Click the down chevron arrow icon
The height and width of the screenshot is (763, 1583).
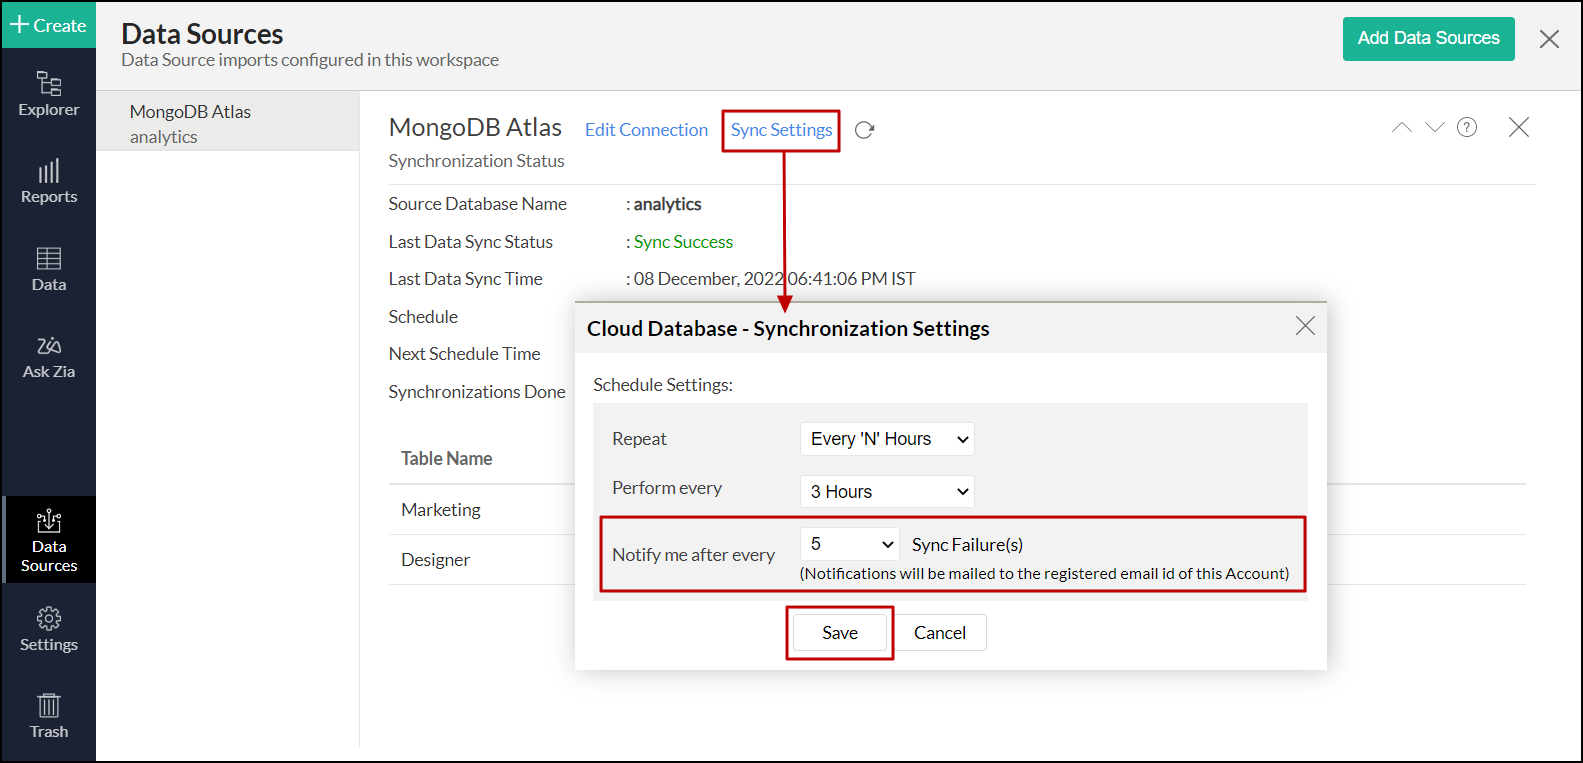(x=1435, y=127)
